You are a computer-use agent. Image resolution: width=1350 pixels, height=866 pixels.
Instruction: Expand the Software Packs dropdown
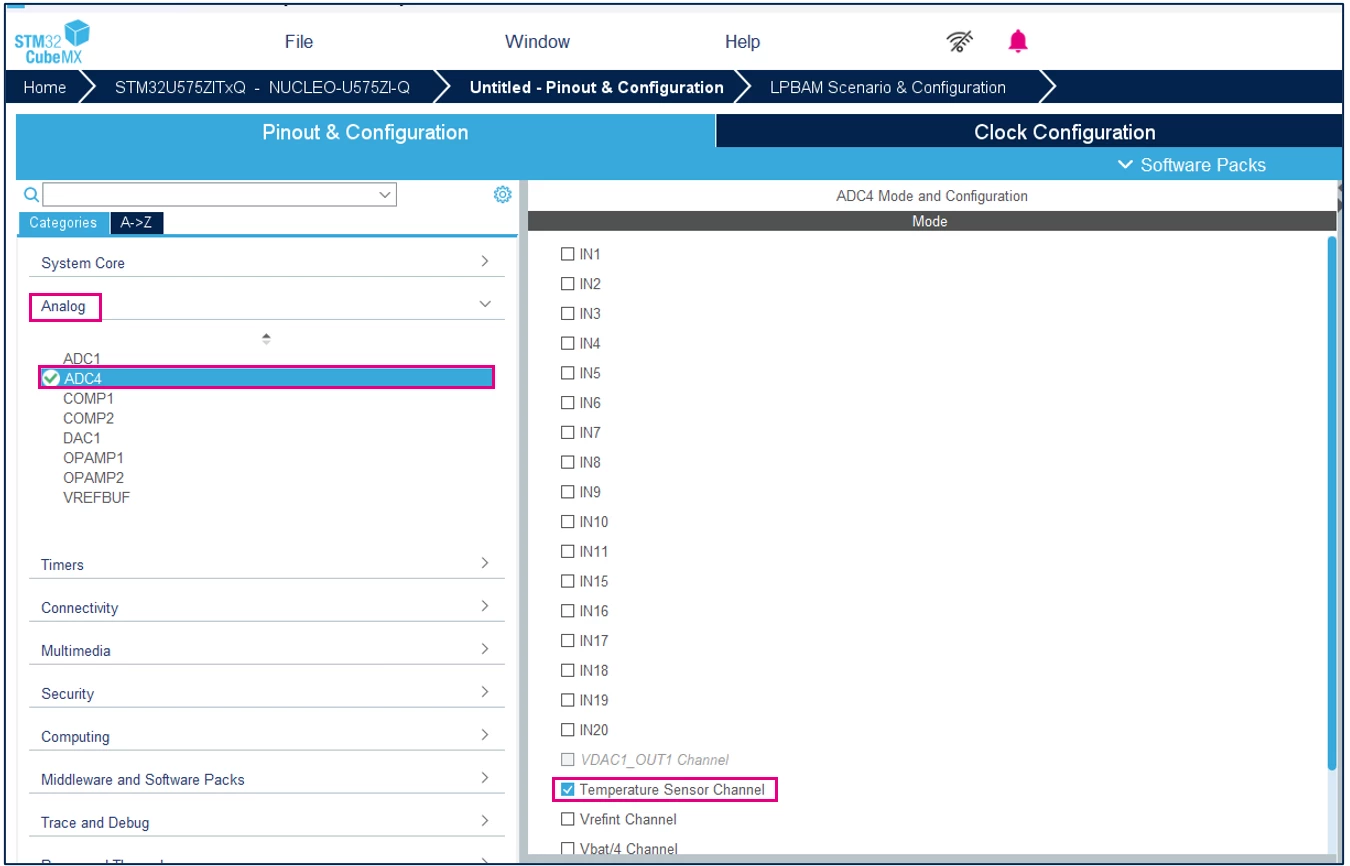coord(1192,165)
